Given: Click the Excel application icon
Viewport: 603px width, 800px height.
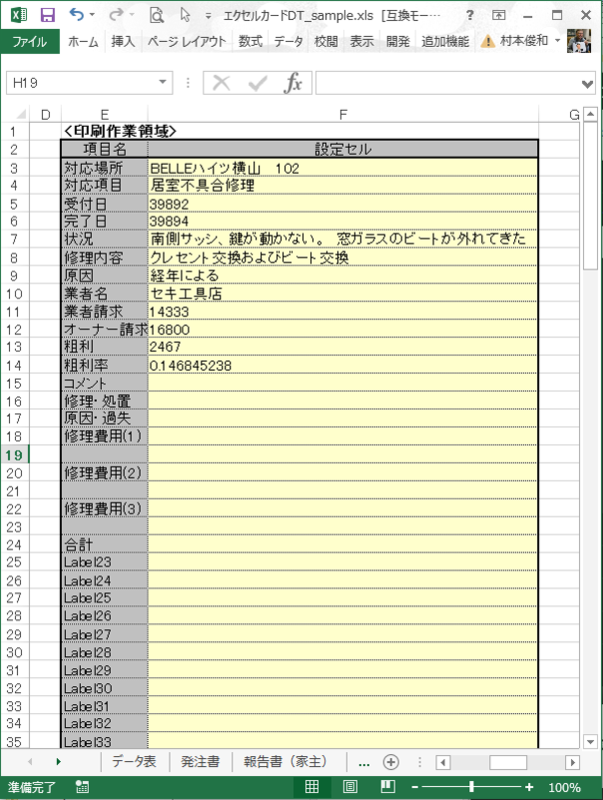Looking at the screenshot, I should tap(19, 15).
